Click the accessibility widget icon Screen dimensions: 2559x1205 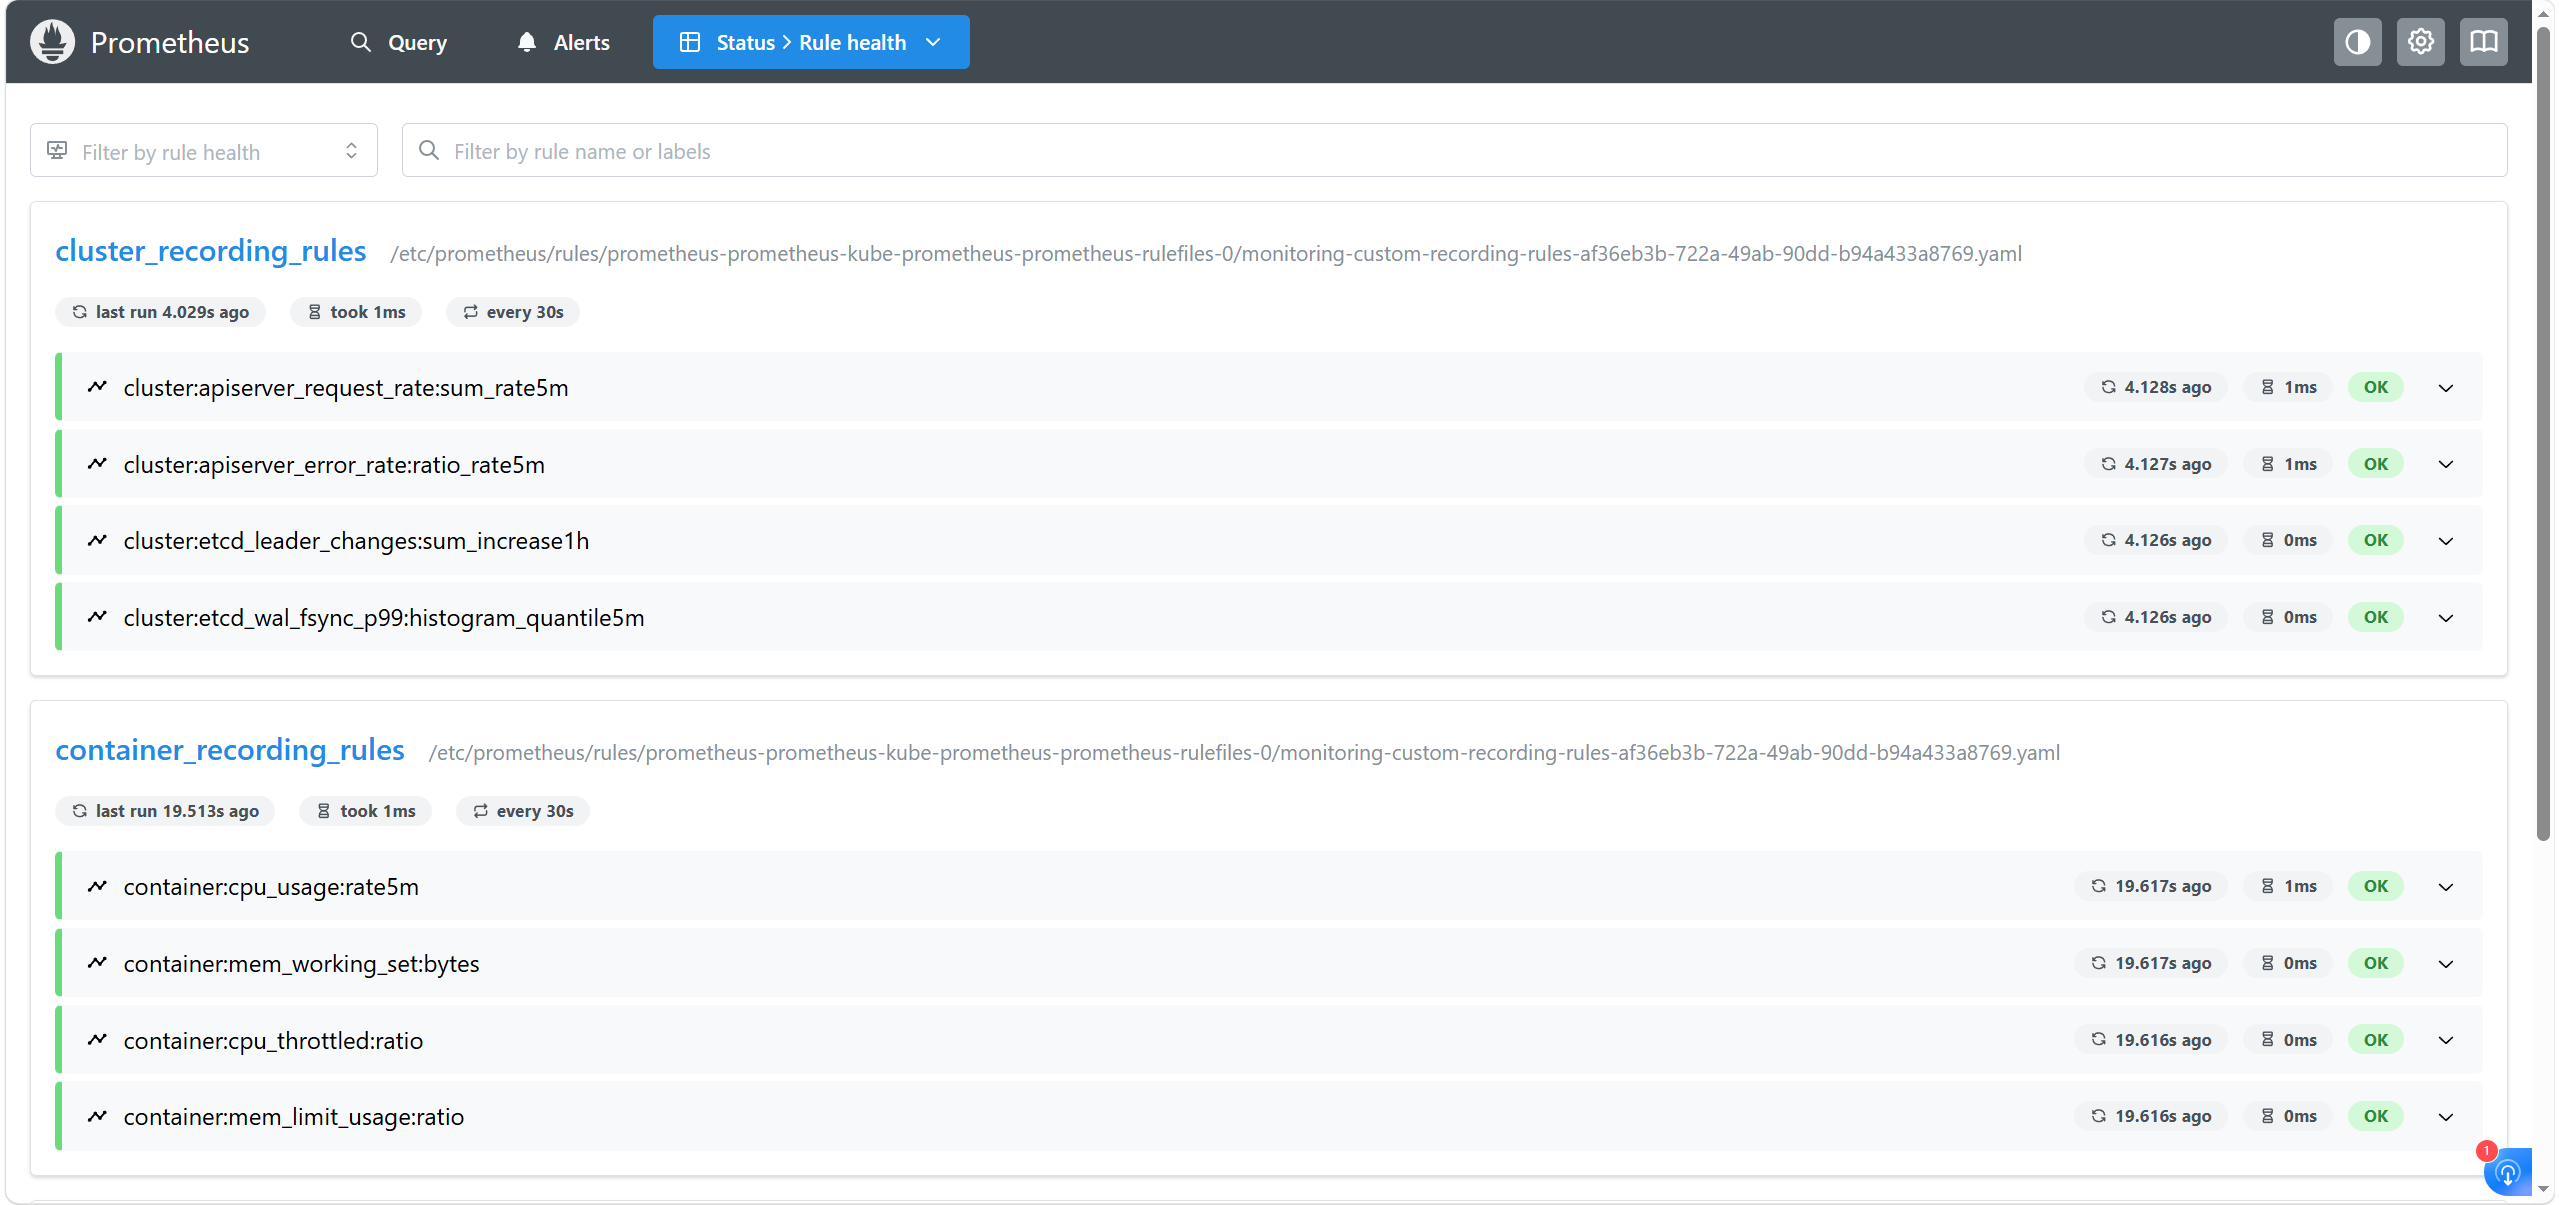pyautogui.click(x=2508, y=1171)
